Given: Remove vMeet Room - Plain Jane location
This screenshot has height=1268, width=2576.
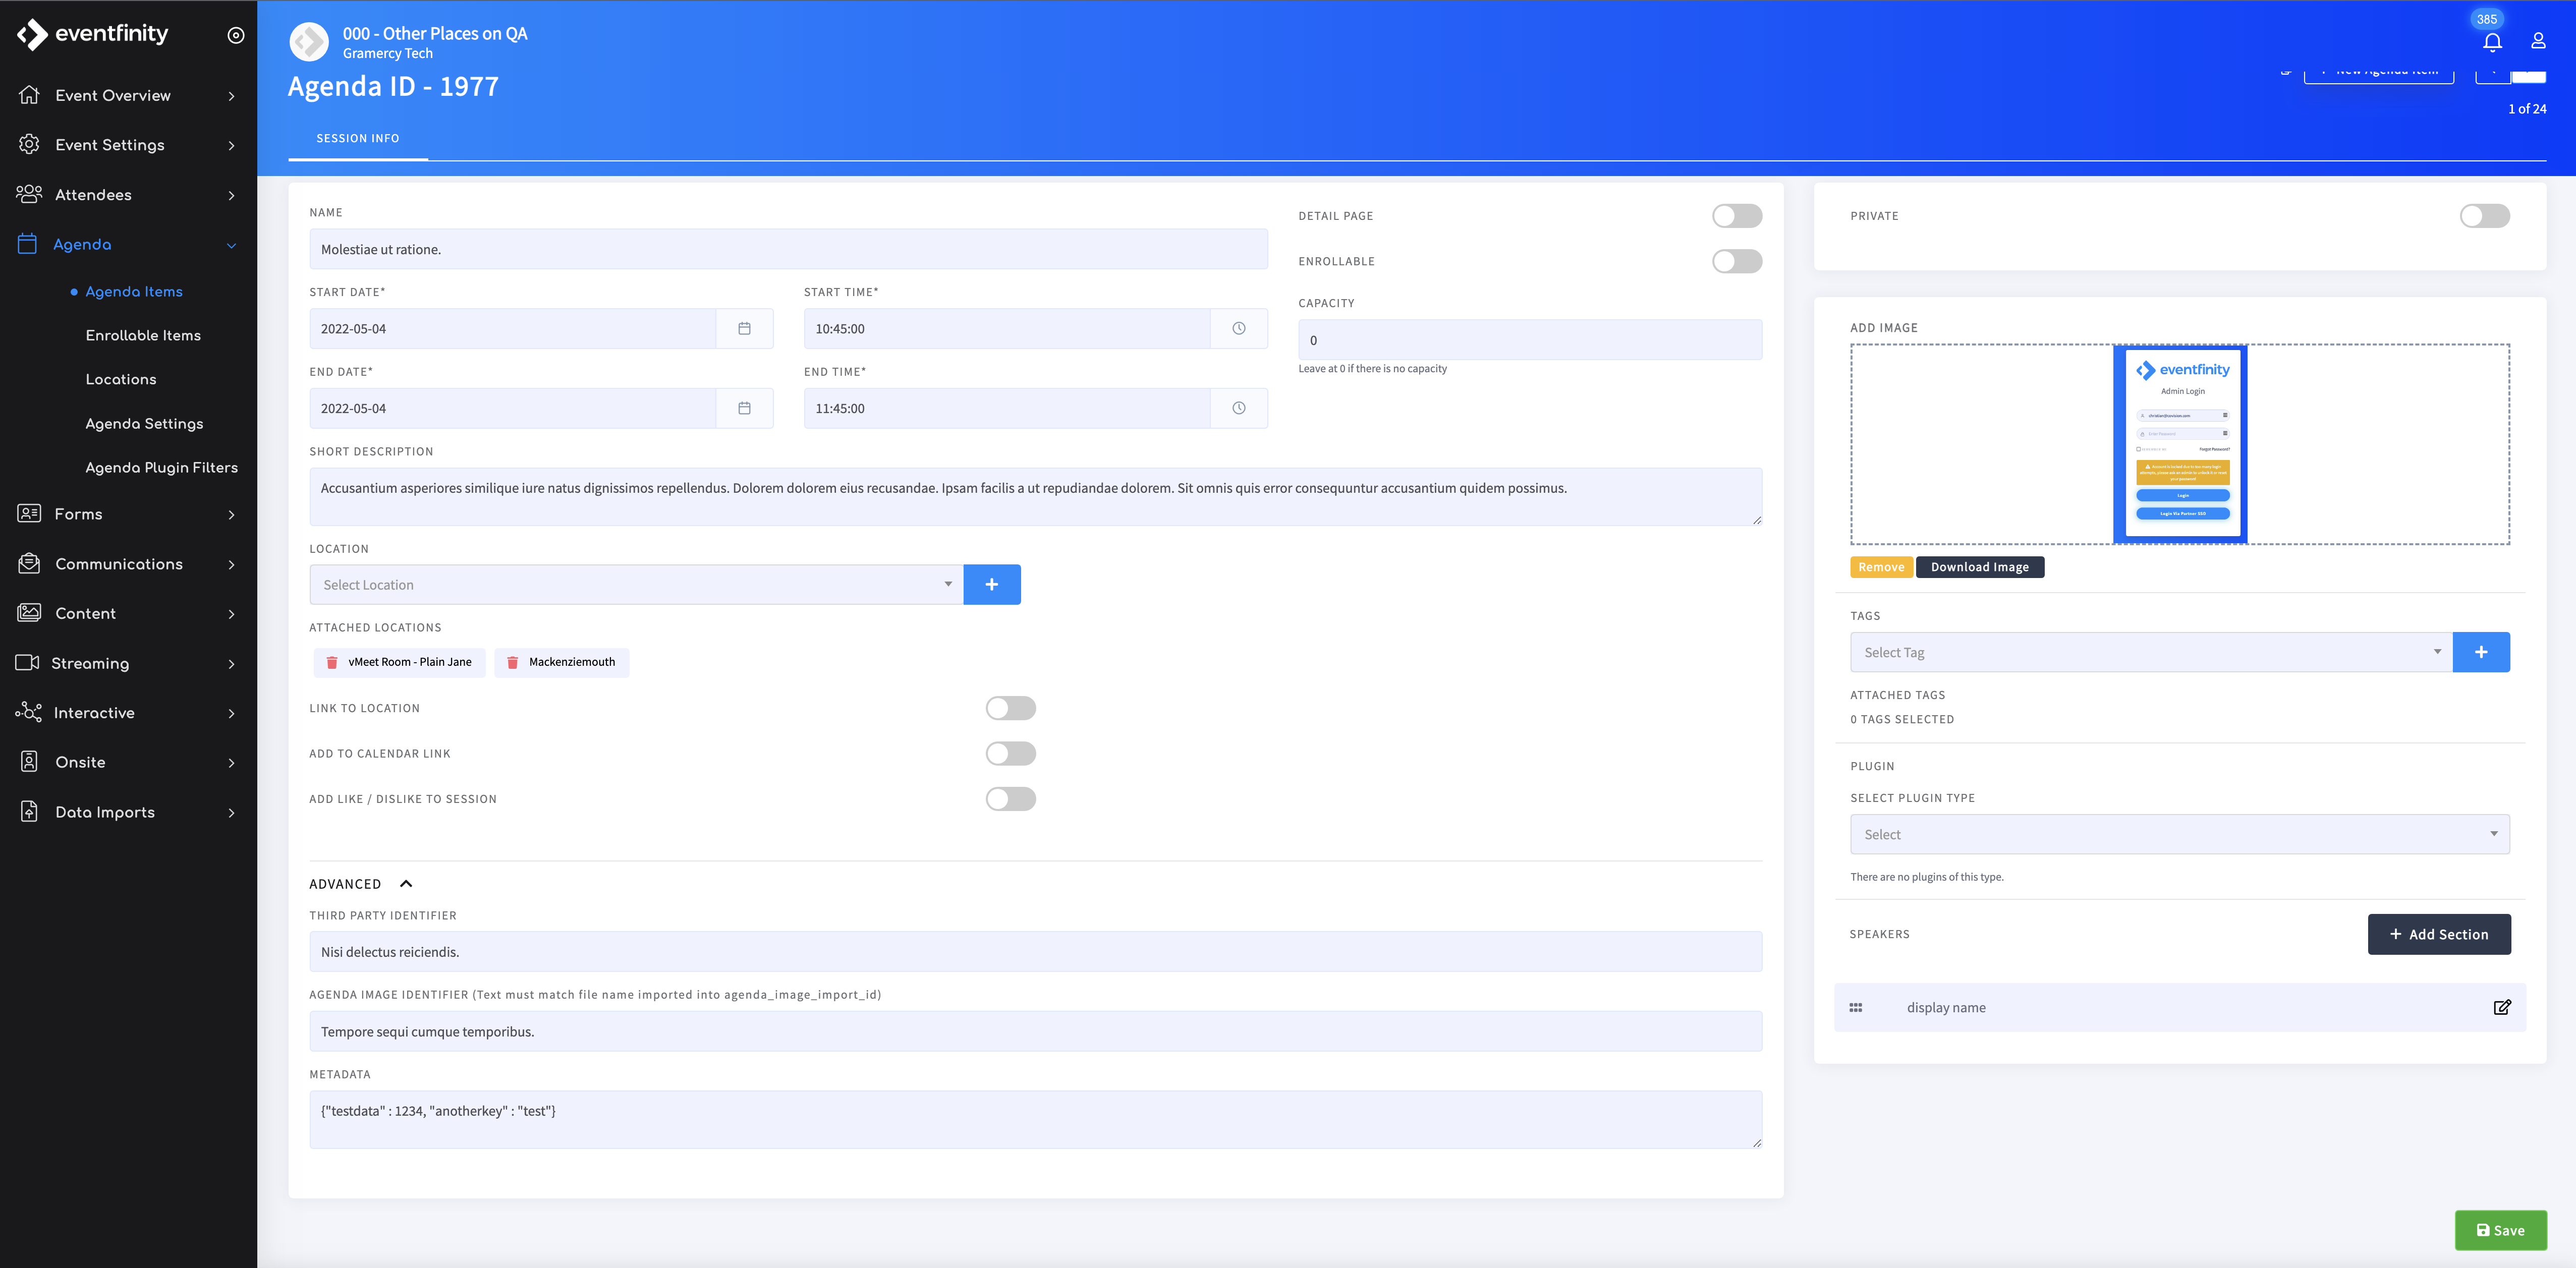Looking at the screenshot, I should 332,662.
